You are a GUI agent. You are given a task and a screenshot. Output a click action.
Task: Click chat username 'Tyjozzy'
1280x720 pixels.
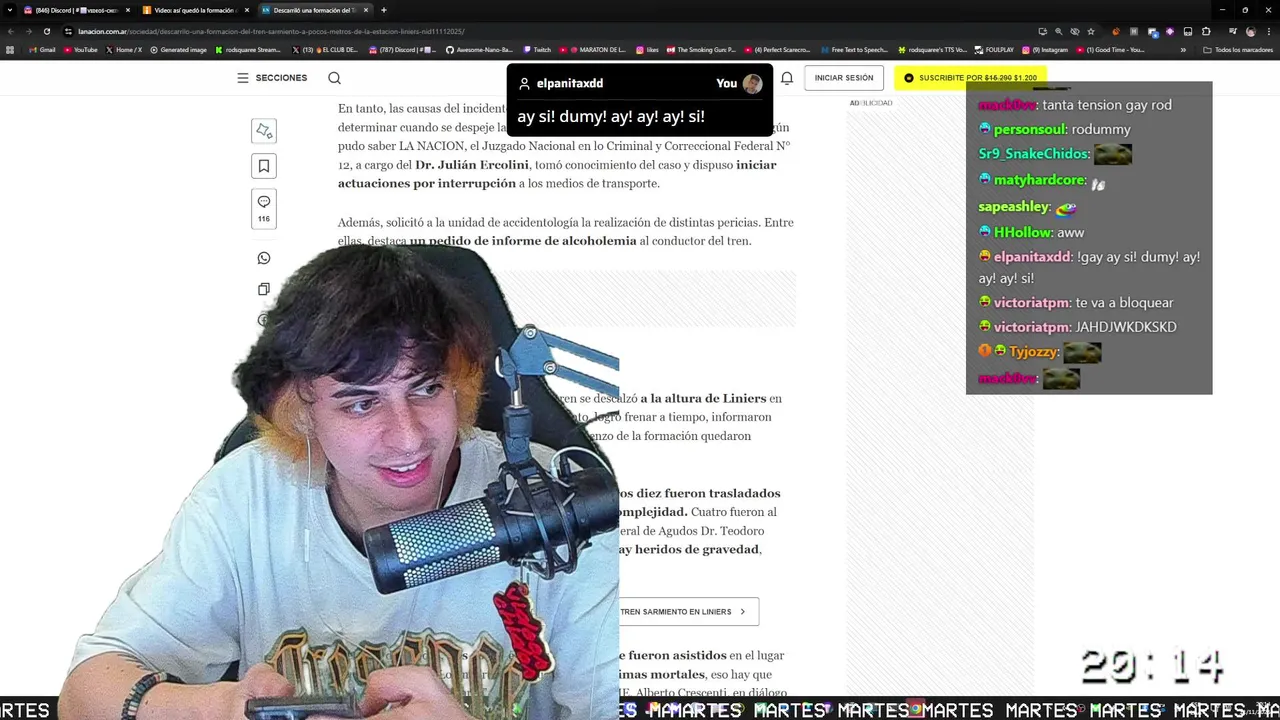point(1033,351)
